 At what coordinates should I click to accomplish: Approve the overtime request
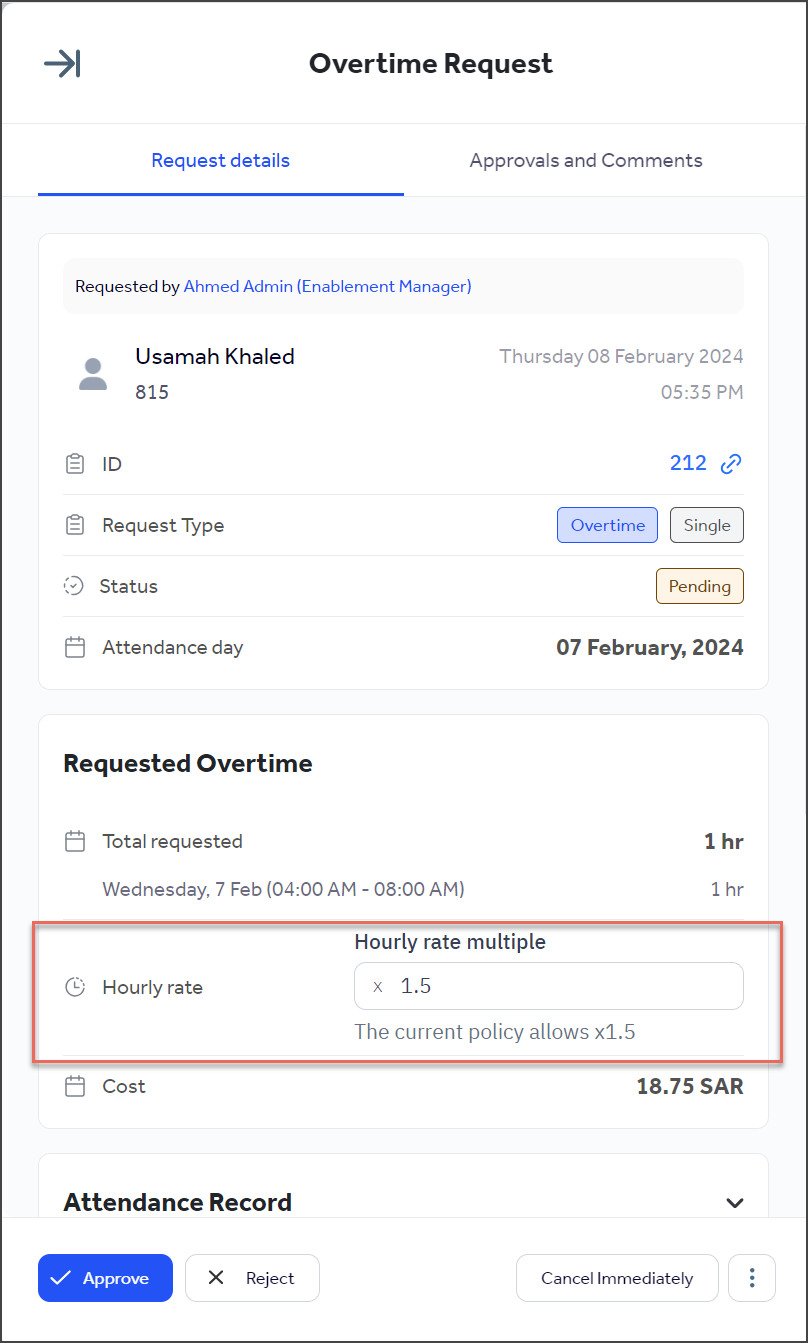[105, 1277]
